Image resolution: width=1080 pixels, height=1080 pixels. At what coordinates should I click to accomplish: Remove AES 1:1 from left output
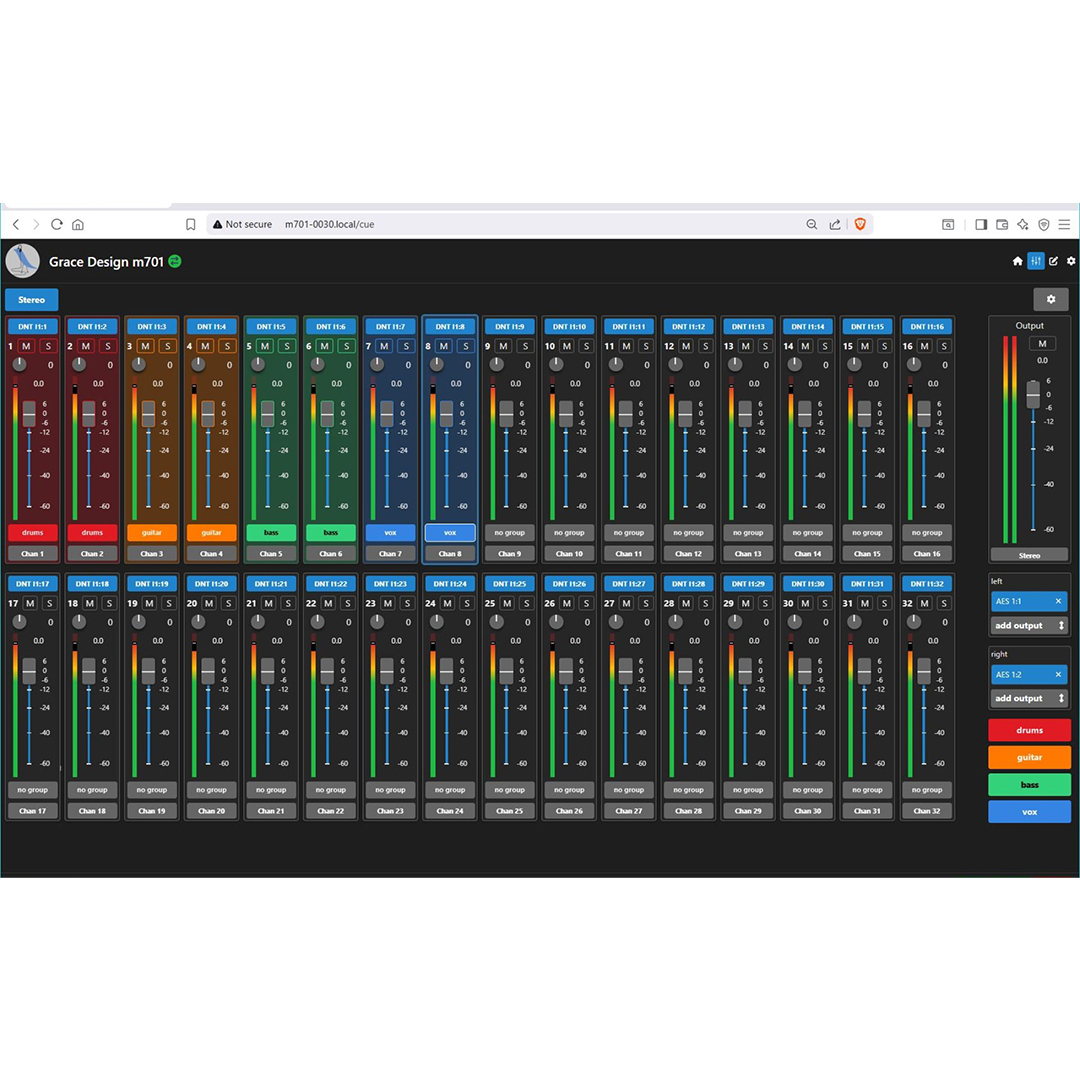click(x=1058, y=602)
